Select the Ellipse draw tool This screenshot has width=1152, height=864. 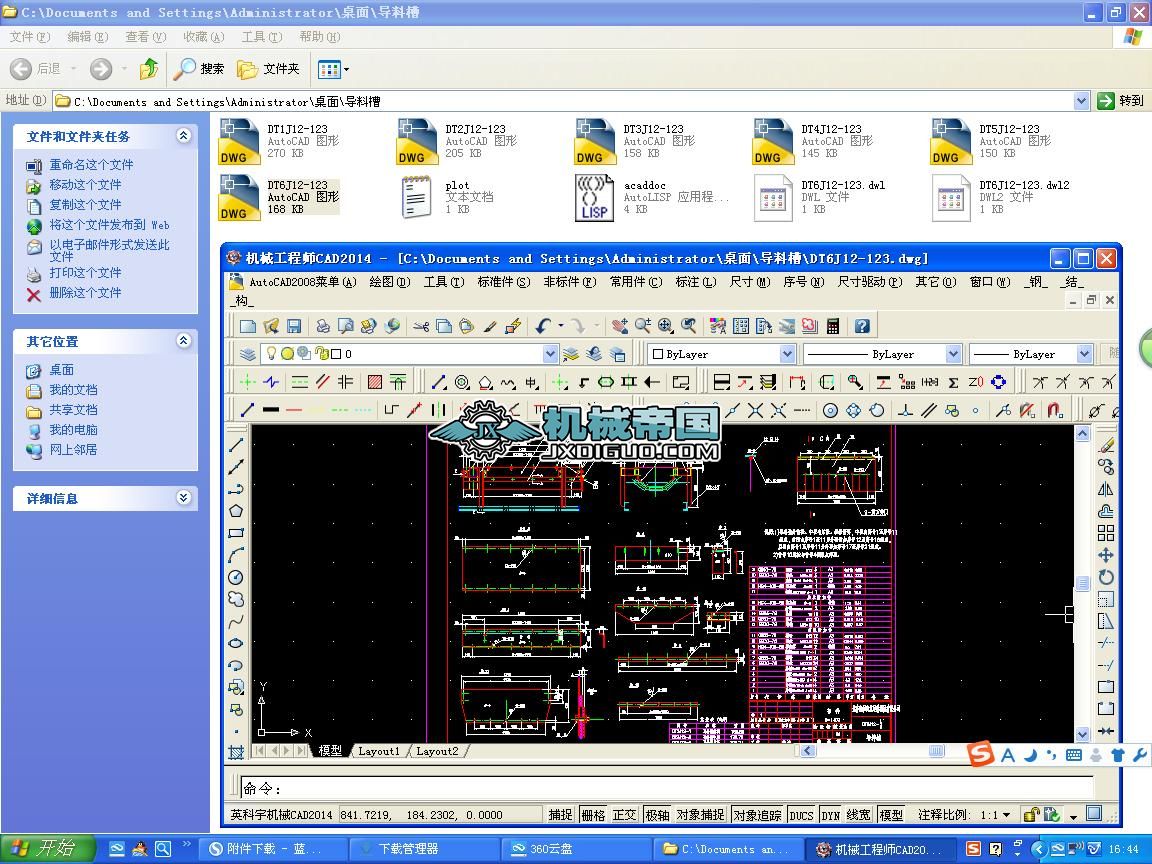pos(236,644)
